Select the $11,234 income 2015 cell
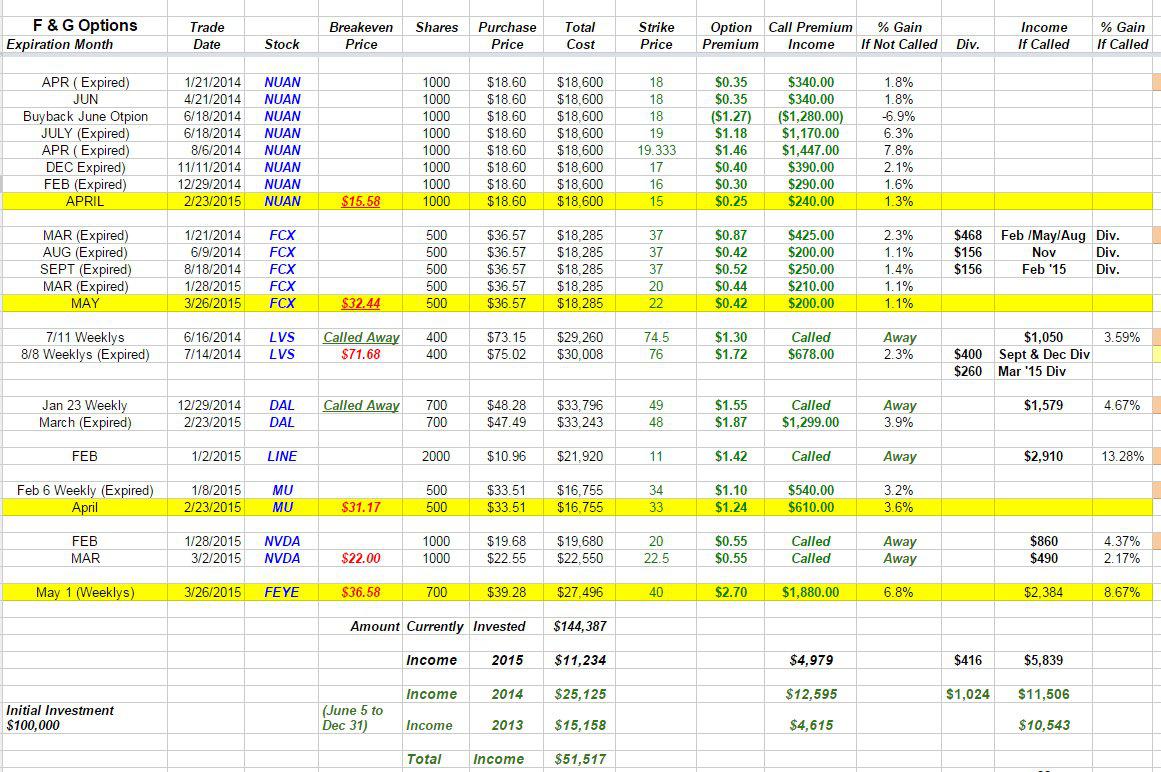Image resolution: width=1161 pixels, height=772 pixels. (x=580, y=661)
